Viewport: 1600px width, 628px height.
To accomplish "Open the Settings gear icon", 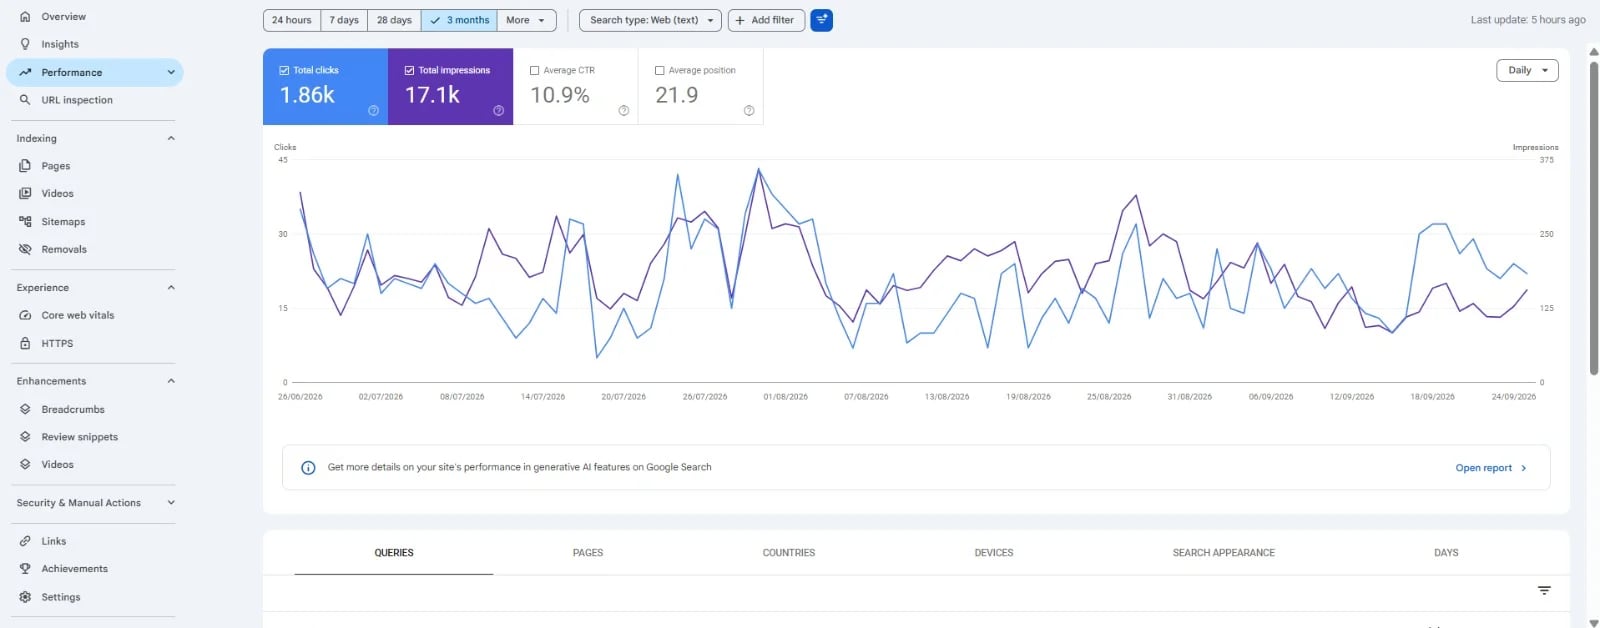I will click(25, 597).
